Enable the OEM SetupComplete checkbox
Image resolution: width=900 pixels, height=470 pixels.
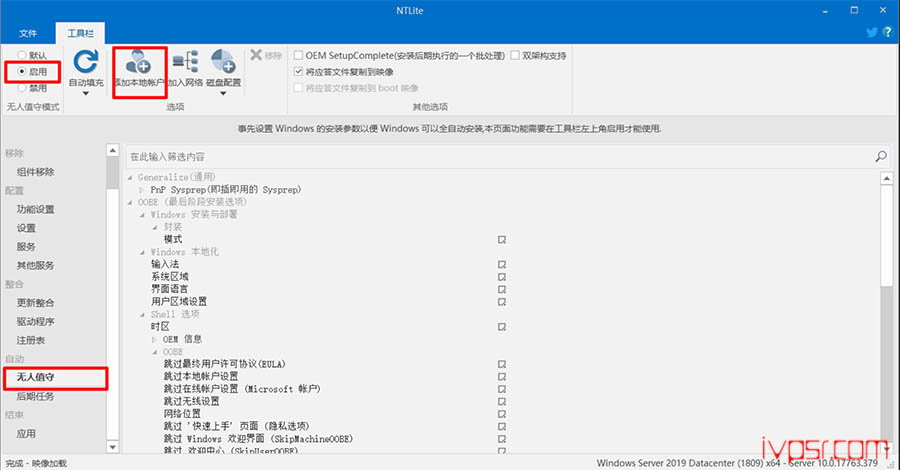pos(298,55)
